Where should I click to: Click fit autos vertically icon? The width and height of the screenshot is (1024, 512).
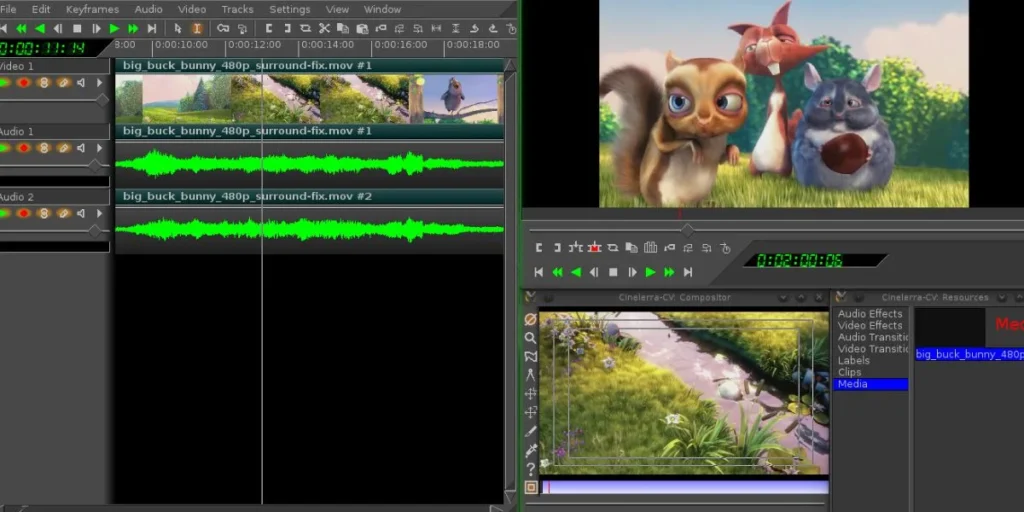(456, 29)
